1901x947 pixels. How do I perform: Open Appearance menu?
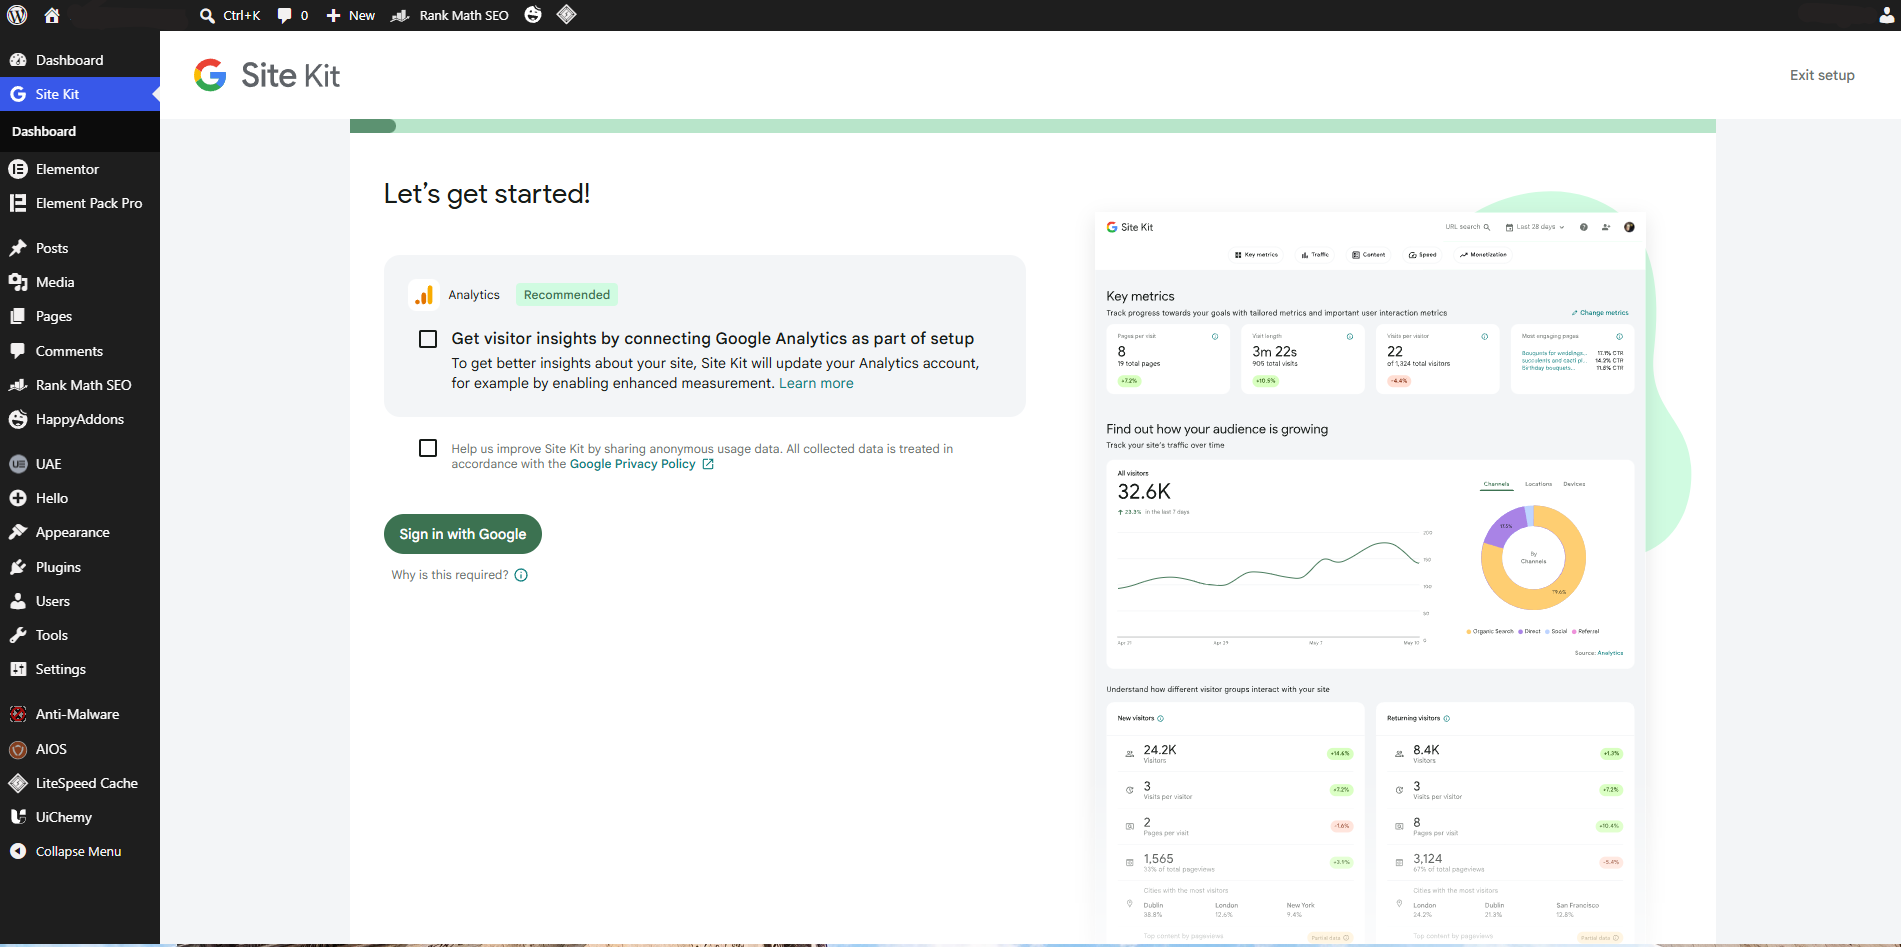click(x=80, y=532)
